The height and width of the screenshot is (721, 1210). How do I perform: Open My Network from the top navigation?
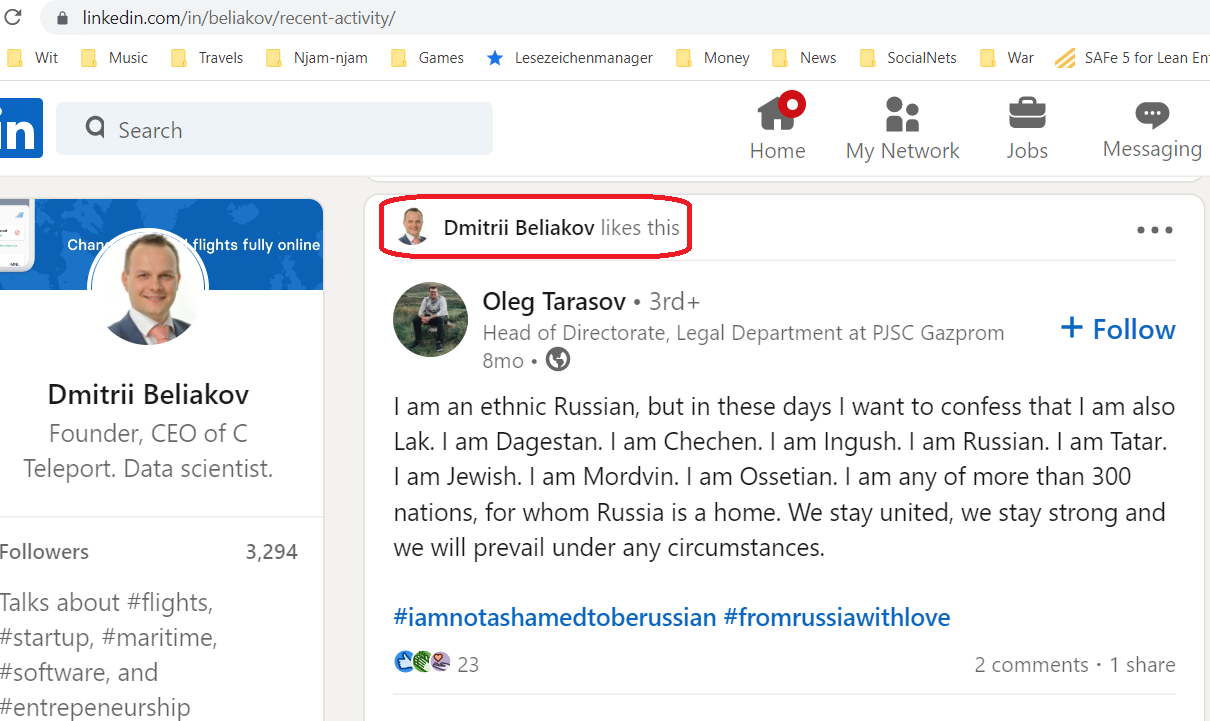(902, 128)
